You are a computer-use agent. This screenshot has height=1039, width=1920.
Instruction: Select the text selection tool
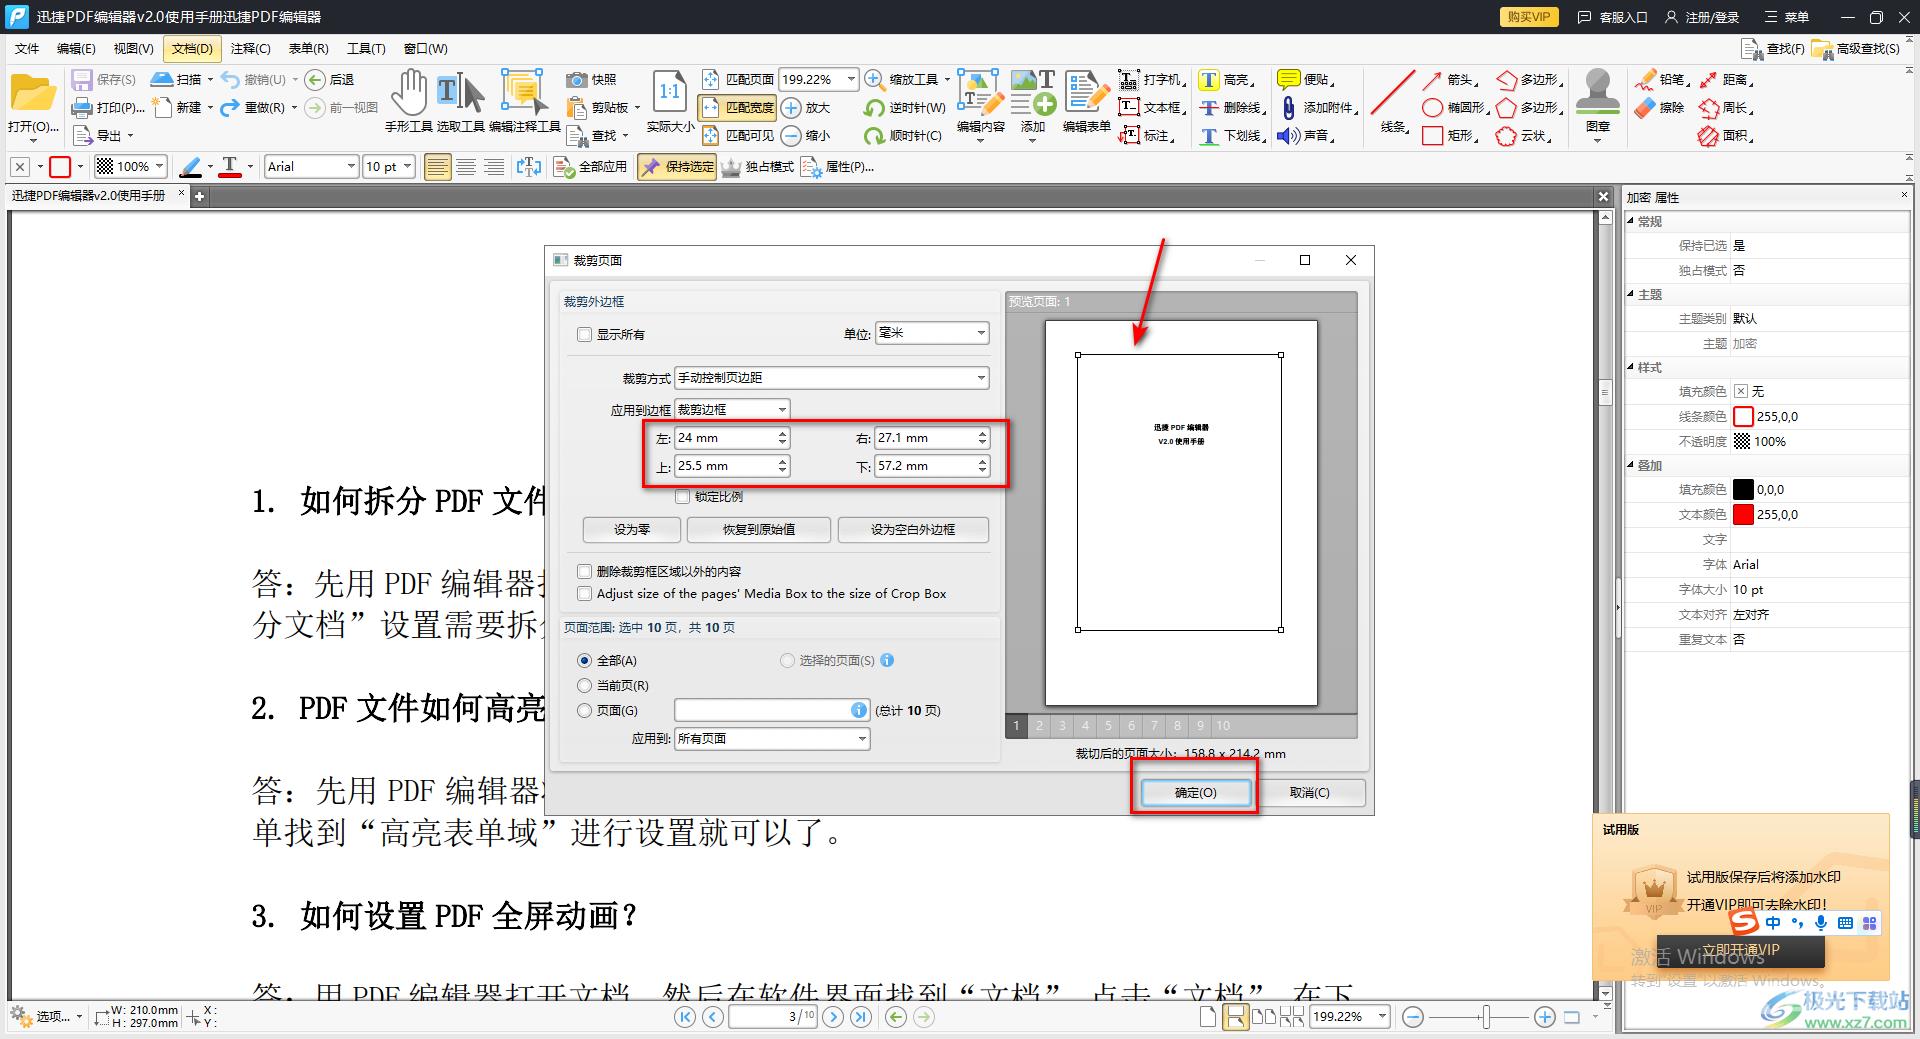461,103
